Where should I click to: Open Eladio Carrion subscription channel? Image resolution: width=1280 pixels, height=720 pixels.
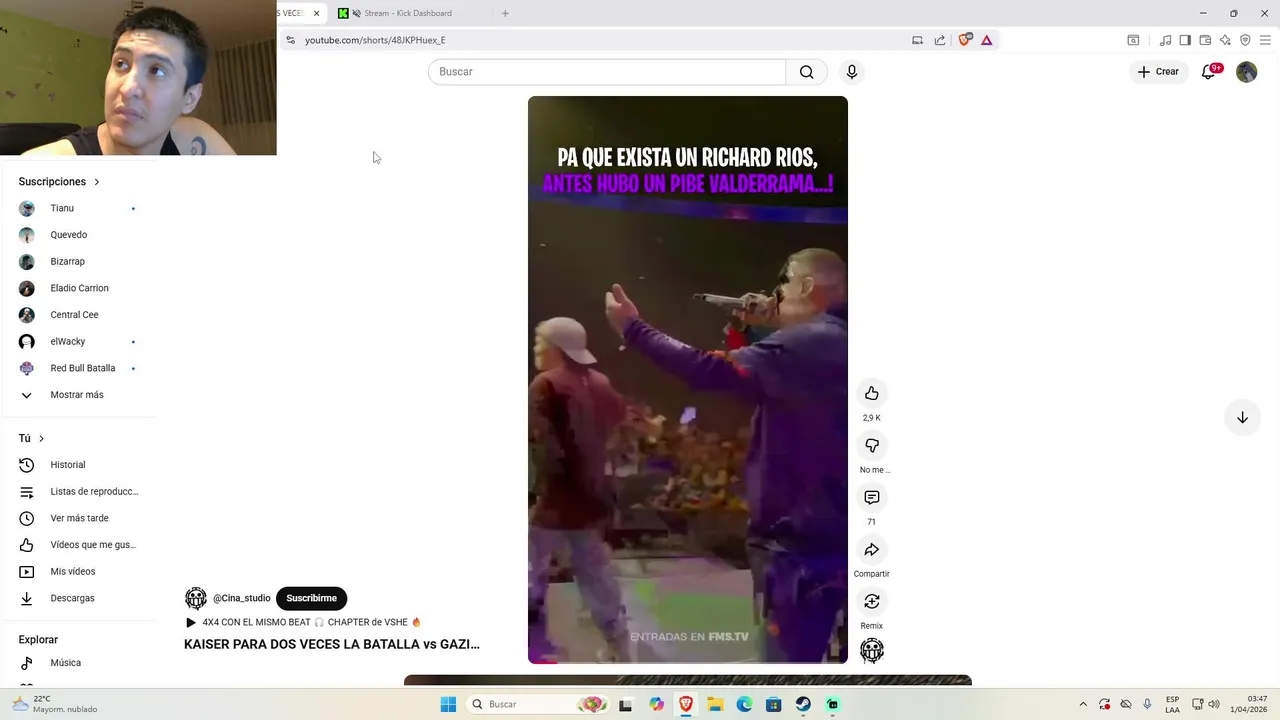point(78,288)
